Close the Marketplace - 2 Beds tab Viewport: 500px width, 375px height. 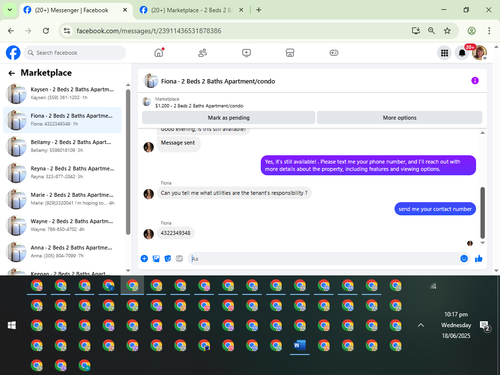click(x=241, y=10)
